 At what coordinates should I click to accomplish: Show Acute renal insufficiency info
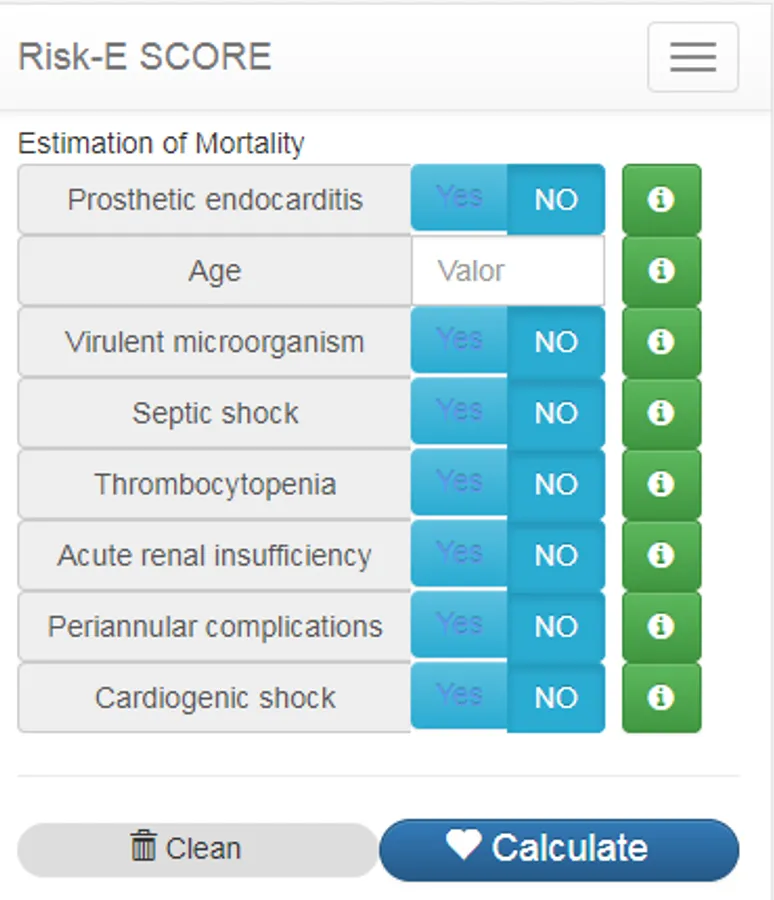tap(661, 555)
